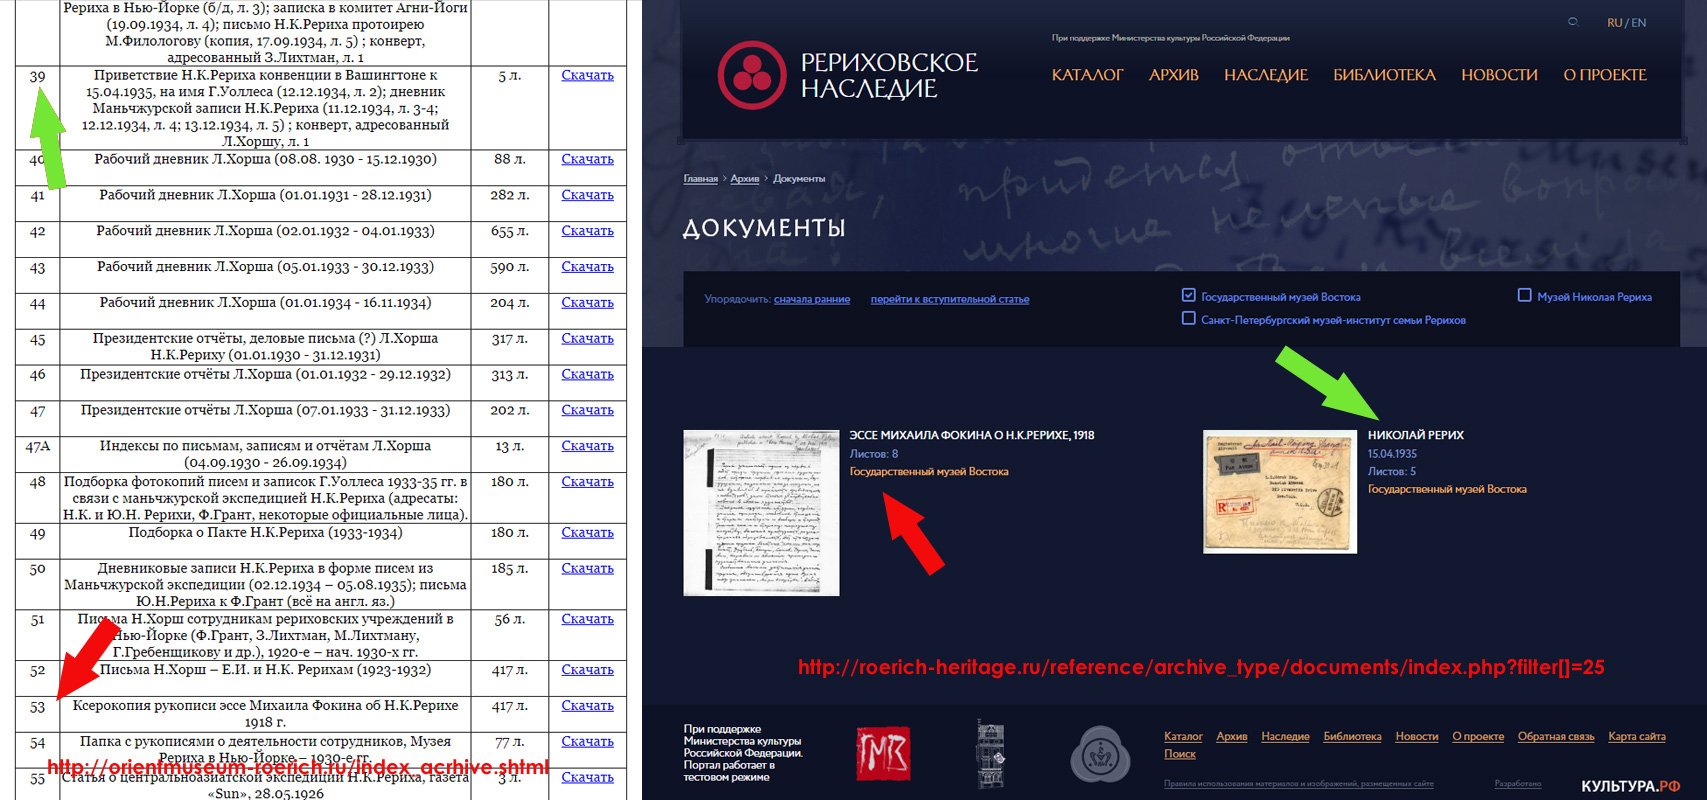Click the grey trefoil emblem logo in footer
This screenshot has height=800, width=1707.
click(1100, 754)
